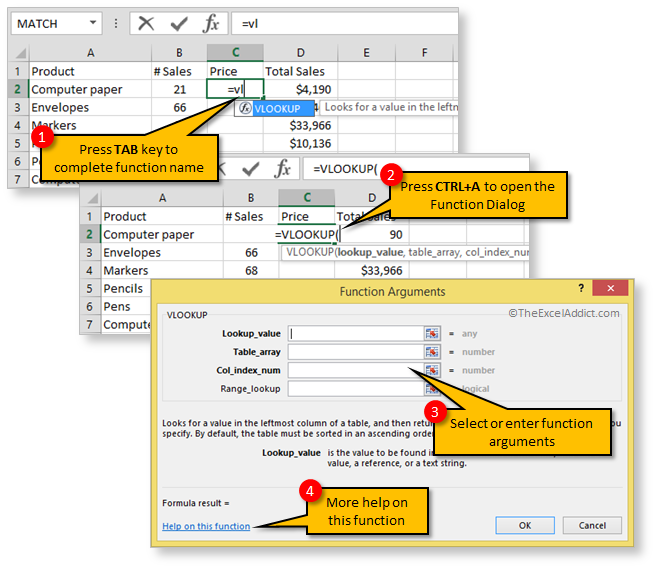Select column C header in middle worksheet

point(307,198)
